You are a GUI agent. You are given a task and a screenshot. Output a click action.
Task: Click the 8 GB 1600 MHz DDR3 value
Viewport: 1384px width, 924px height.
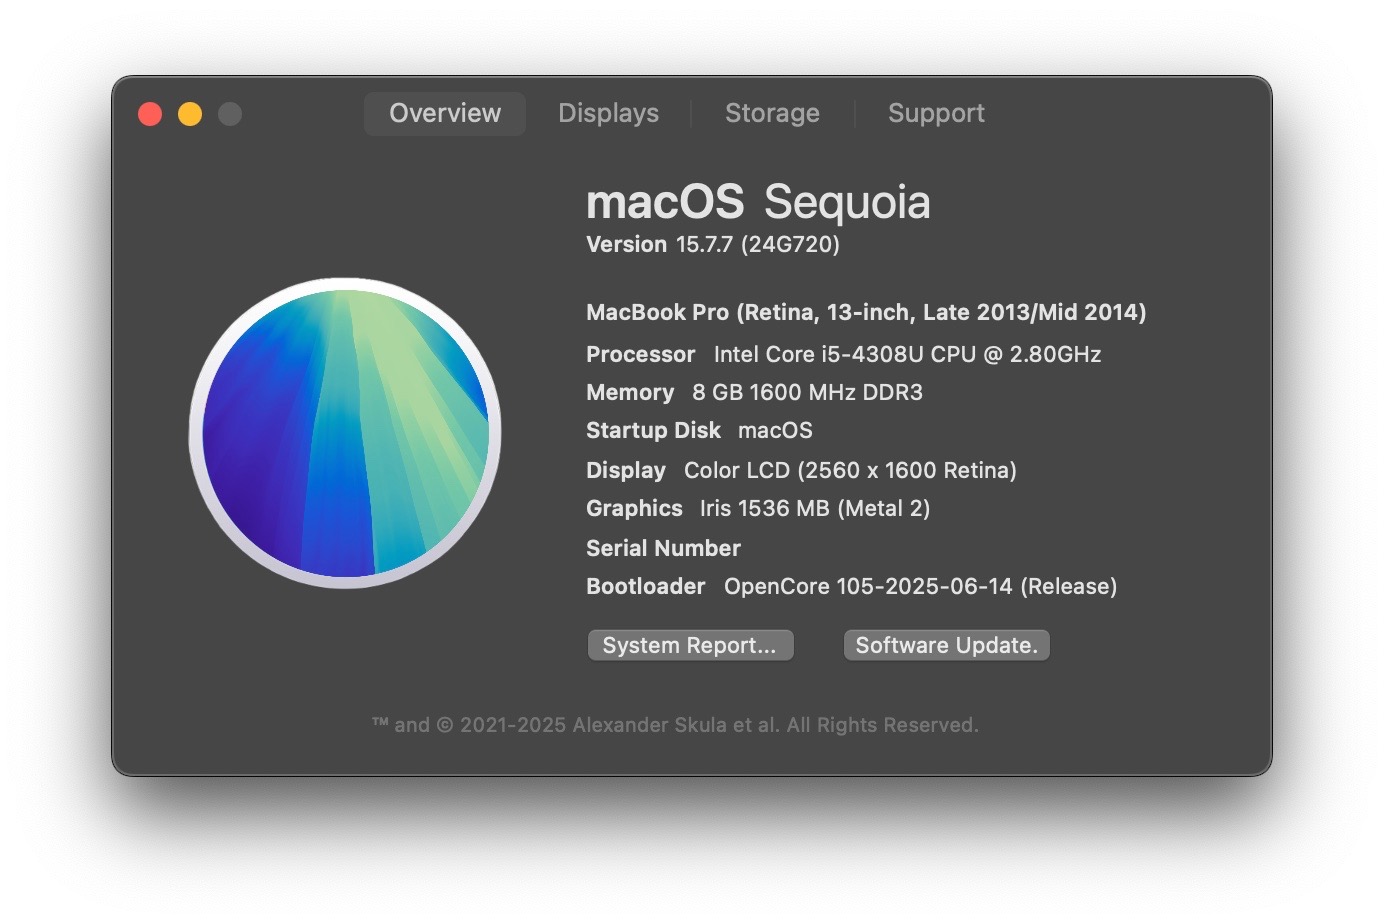click(807, 393)
